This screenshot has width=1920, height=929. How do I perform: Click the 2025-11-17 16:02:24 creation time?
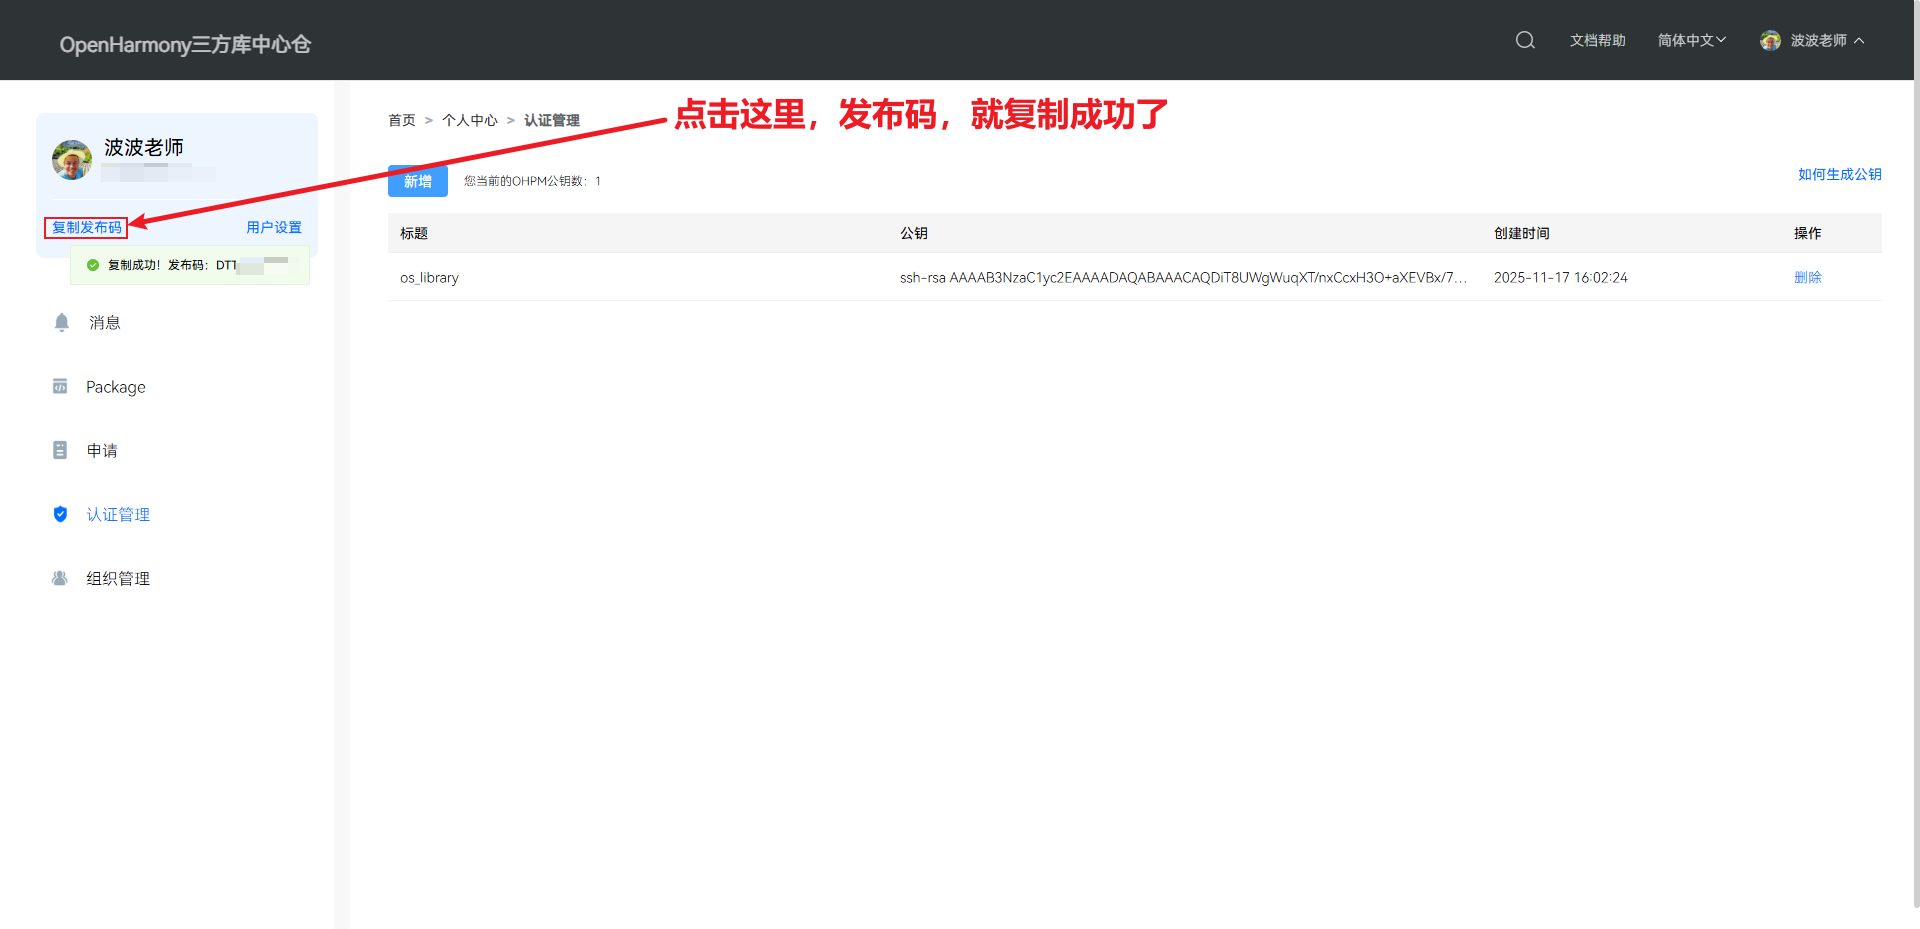[1561, 277]
